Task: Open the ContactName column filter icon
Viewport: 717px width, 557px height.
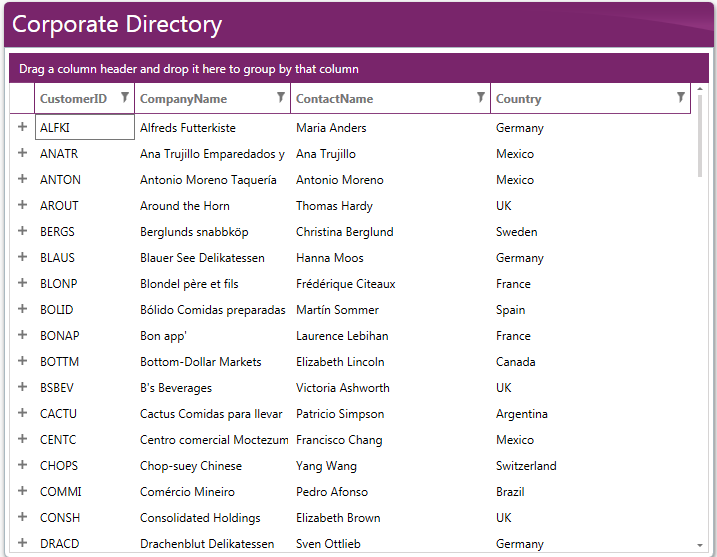Action: pos(480,98)
